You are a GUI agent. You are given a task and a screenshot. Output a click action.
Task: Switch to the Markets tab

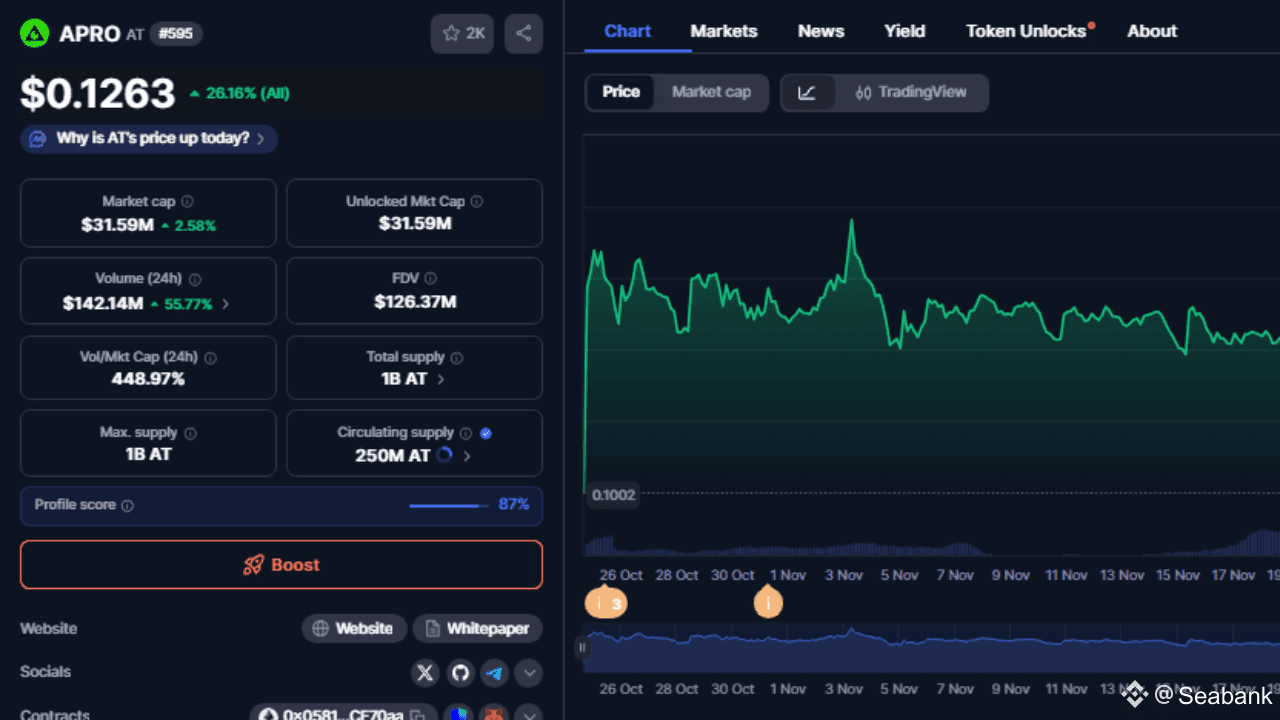[724, 31]
